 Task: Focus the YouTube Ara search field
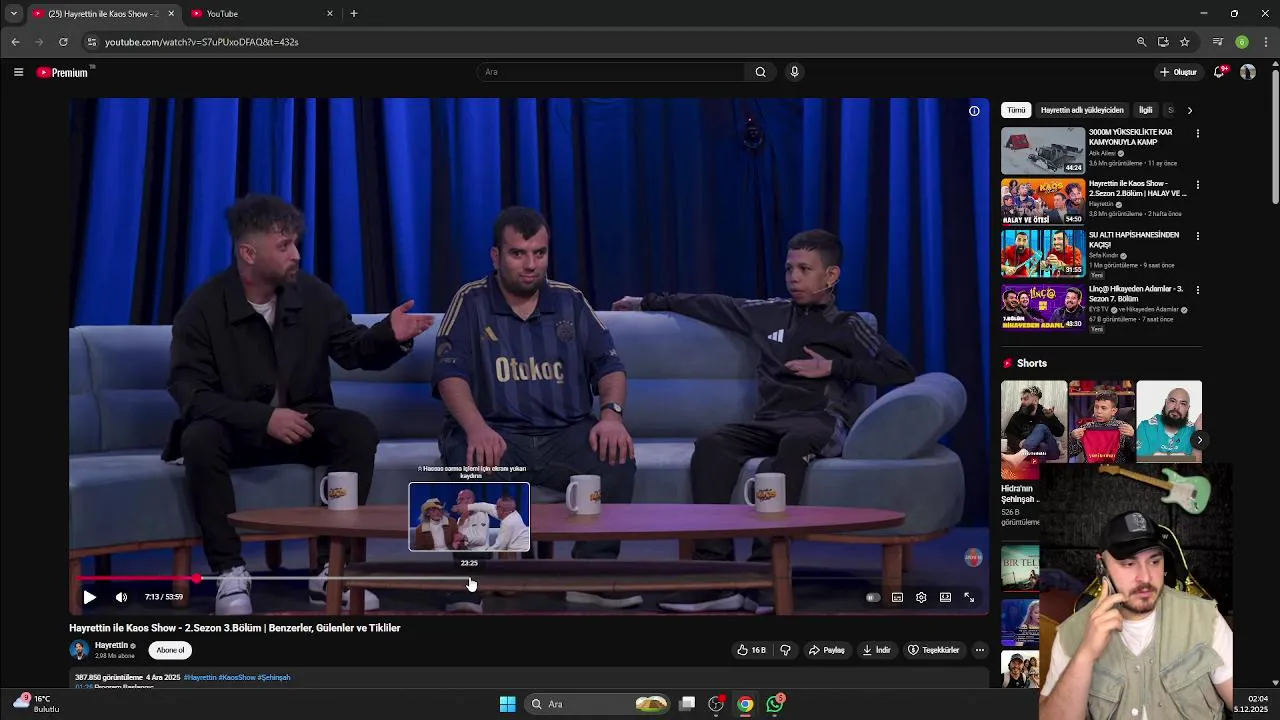click(x=610, y=72)
